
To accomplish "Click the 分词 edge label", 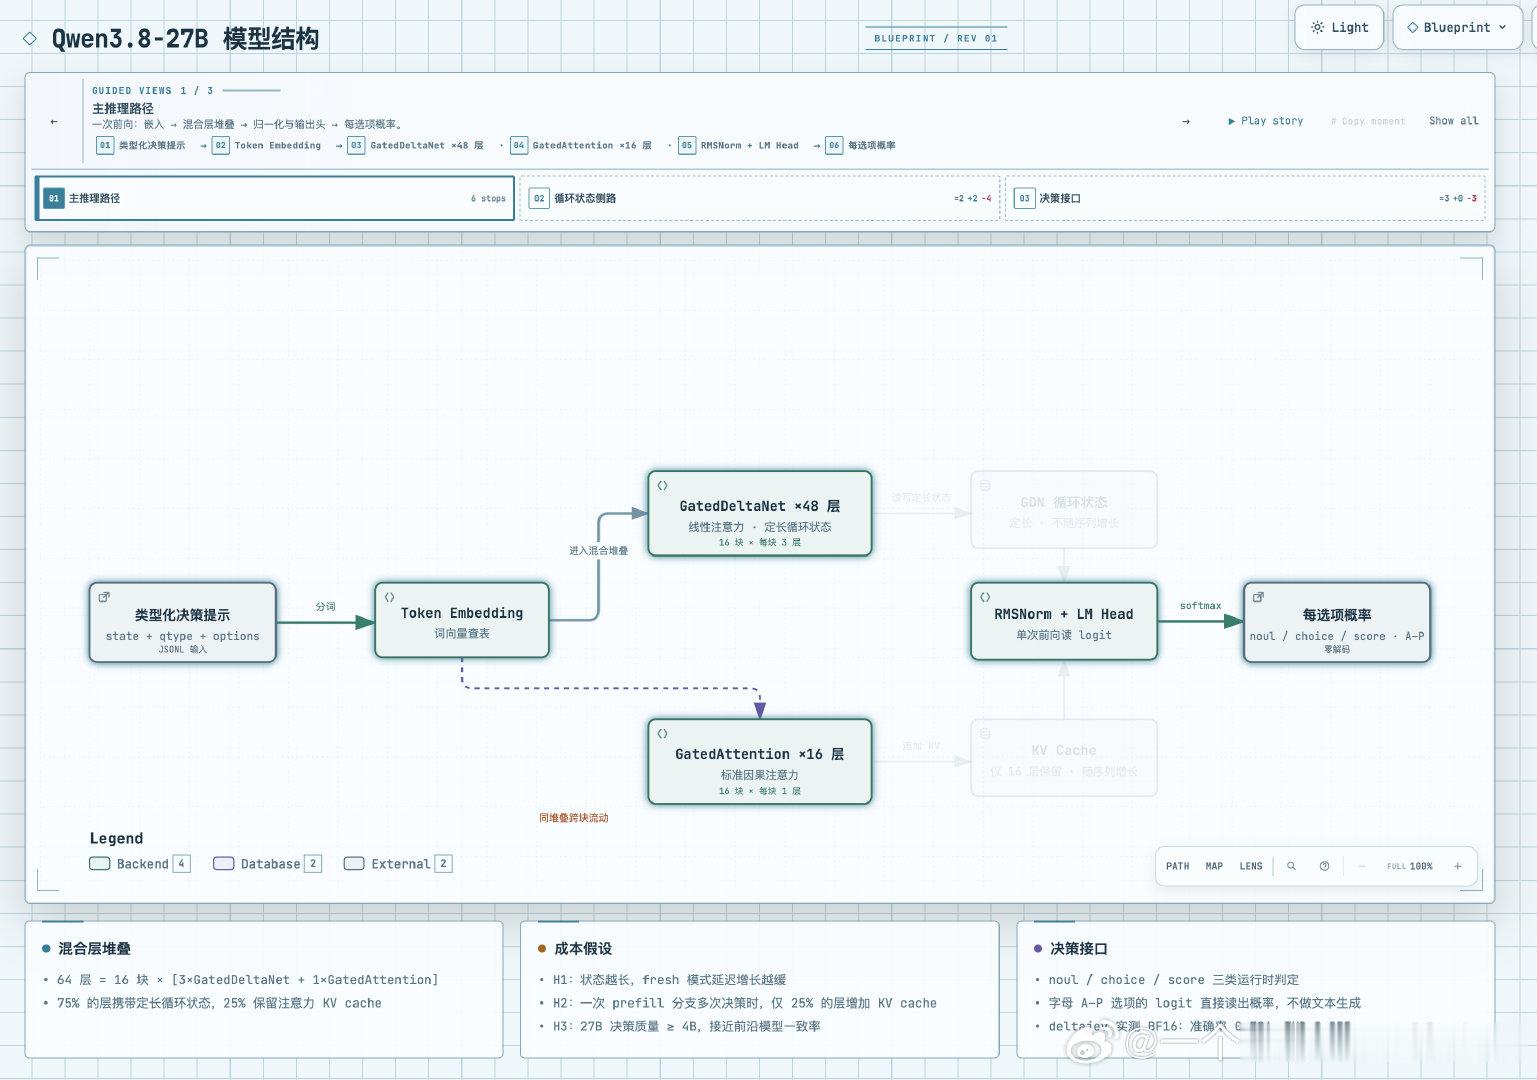I will point(326,606).
